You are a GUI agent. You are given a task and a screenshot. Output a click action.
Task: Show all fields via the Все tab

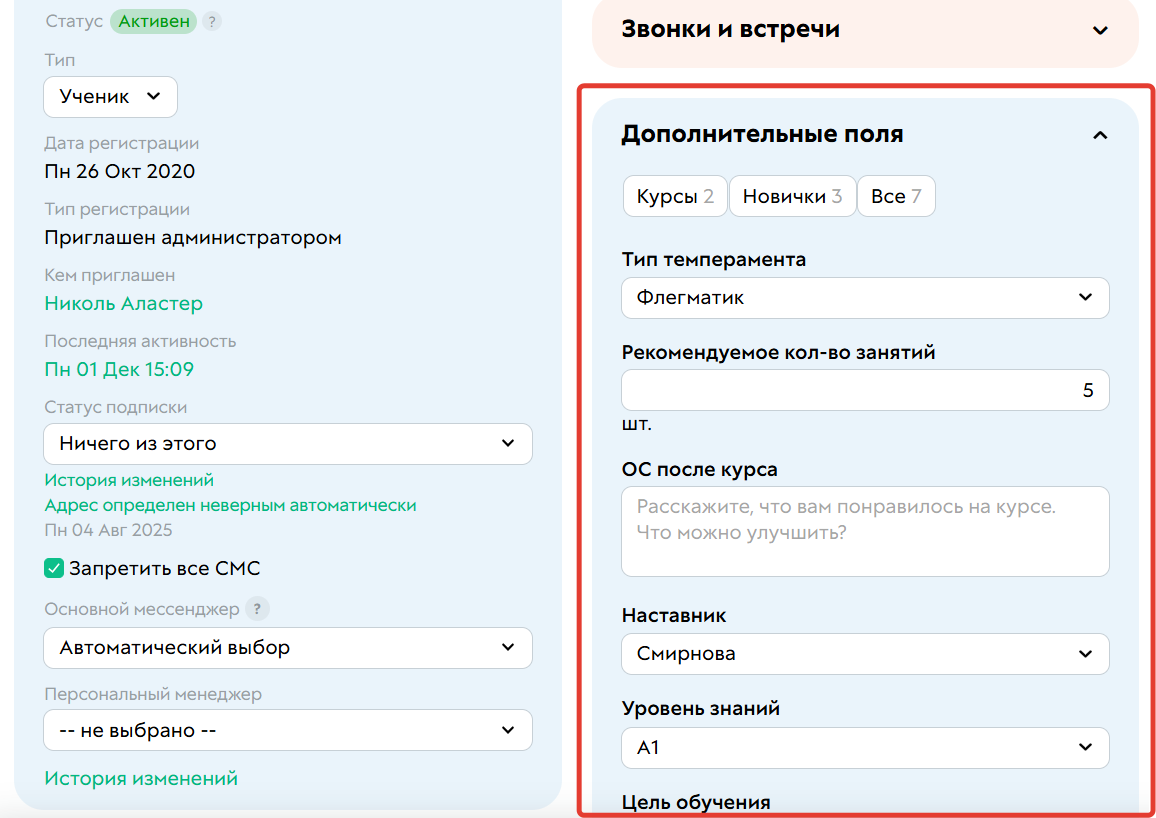pyautogui.click(x=896, y=195)
